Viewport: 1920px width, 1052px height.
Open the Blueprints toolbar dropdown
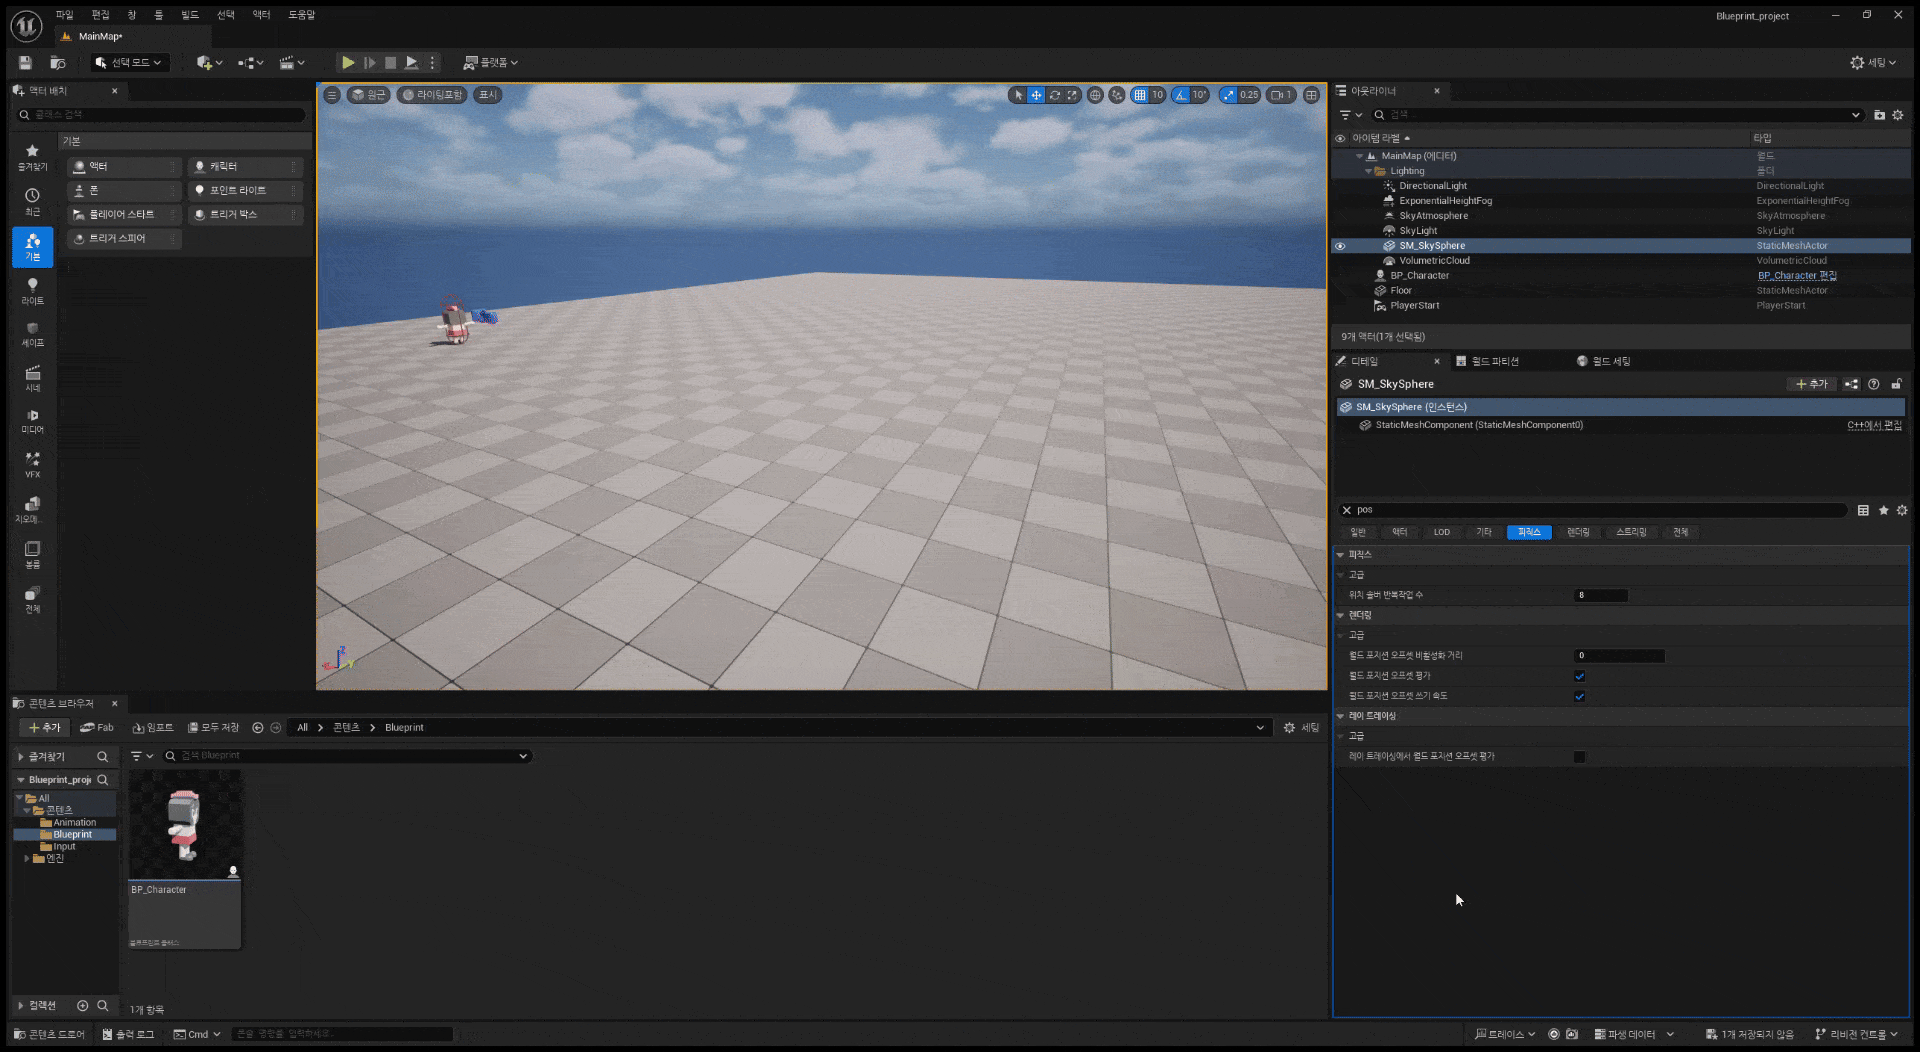(x=250, y=62)
